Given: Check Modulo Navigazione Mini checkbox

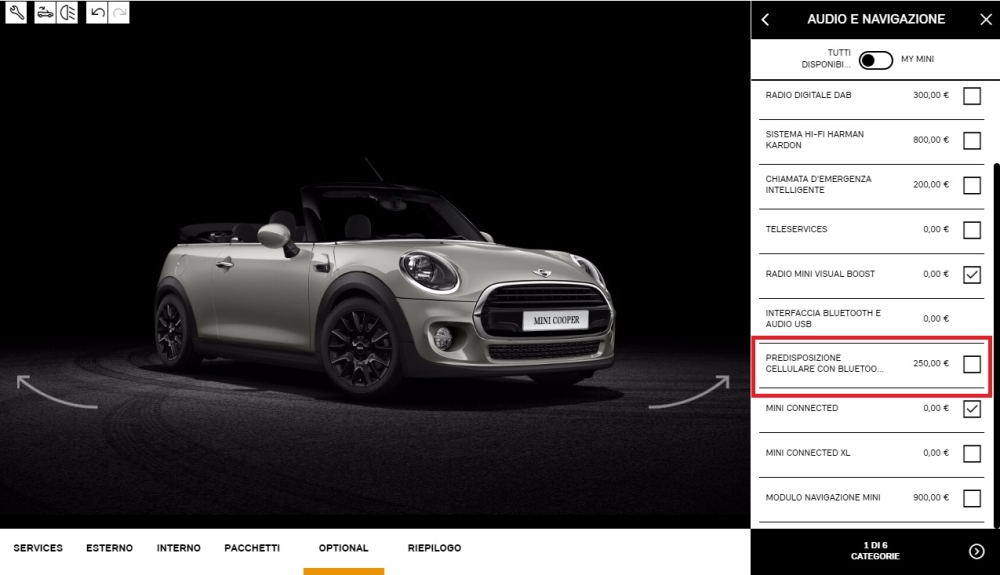Looking at the screenshot, I should [x=972, y=498].
